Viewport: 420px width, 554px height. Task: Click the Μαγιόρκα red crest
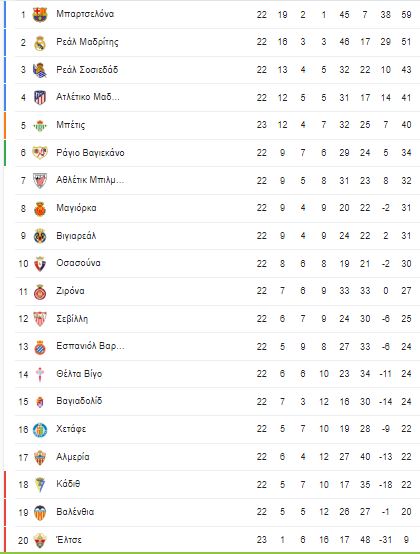click(x=40, y=208)
